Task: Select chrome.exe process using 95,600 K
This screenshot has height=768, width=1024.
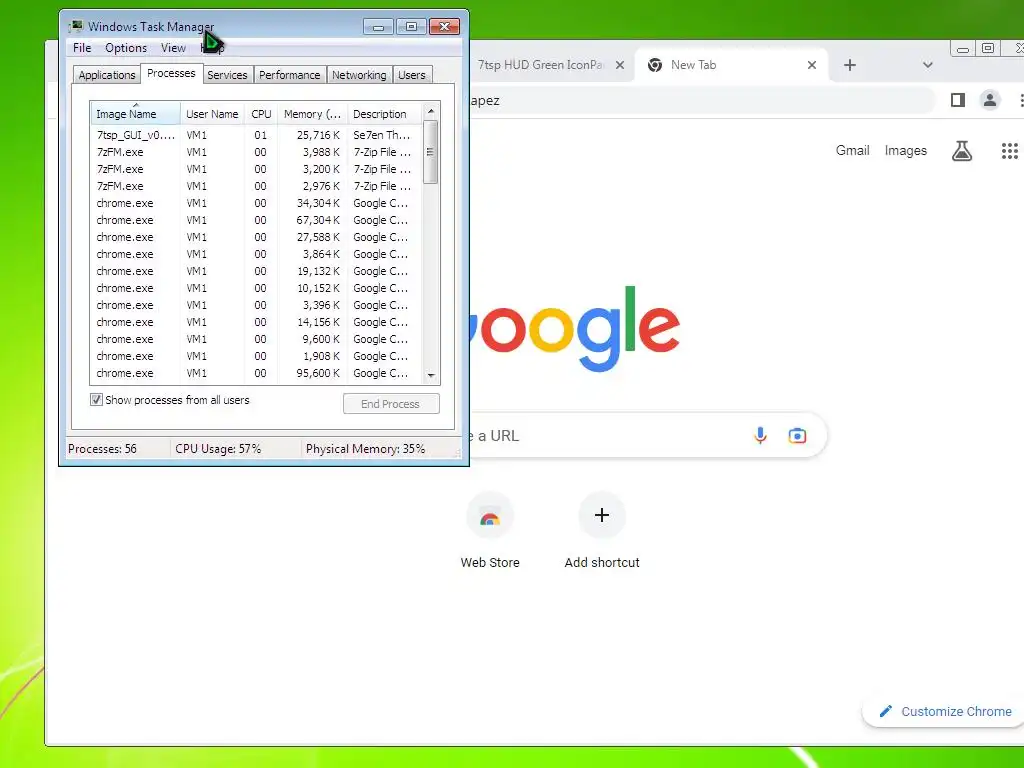Action: pyautogui.click(x=256, y=373)
